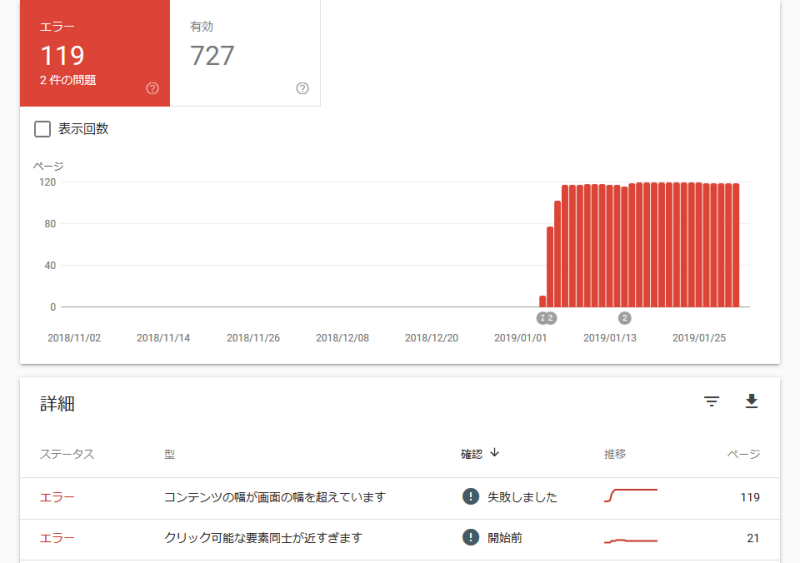The width and height of the screenshot is (800, 563).
Task: Open the コンテンツの幅が画面の幅を超えています row
Action: point(400,497)
